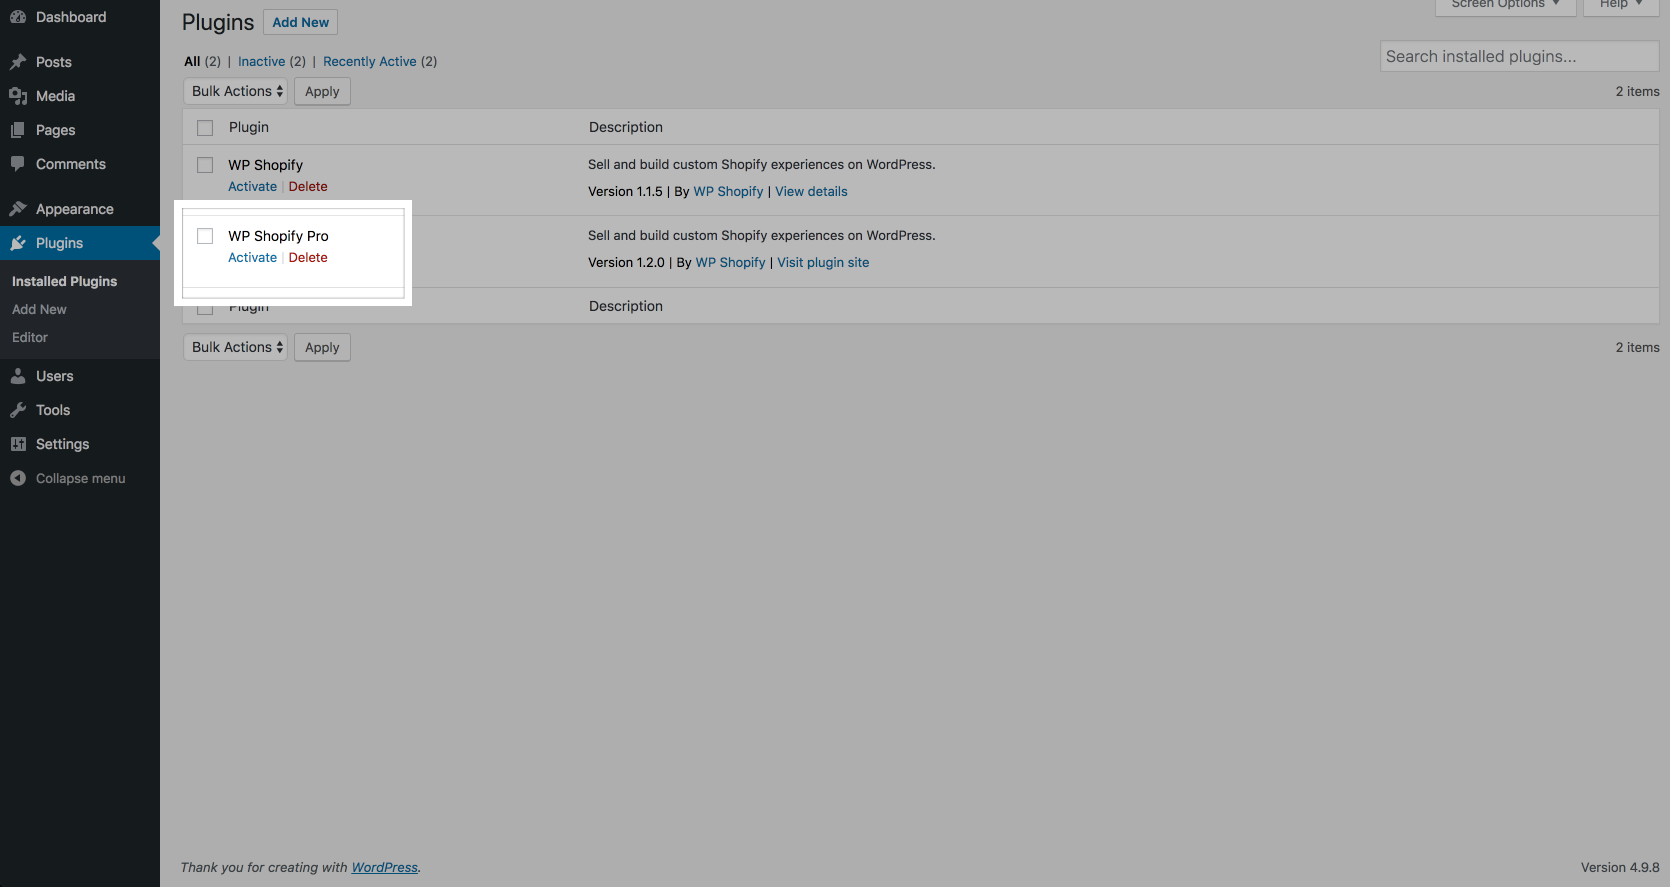Open the Dashboard menu

(x=71, y=17)
